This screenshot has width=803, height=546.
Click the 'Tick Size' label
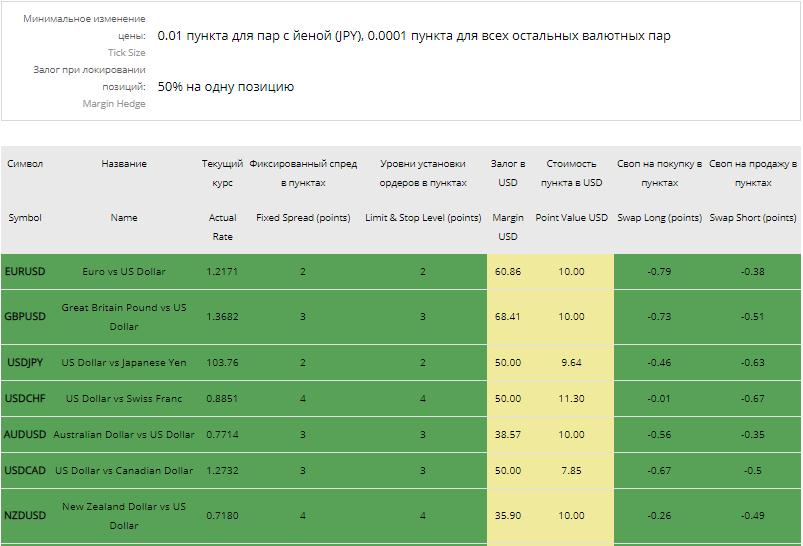(x=126, y=53)
